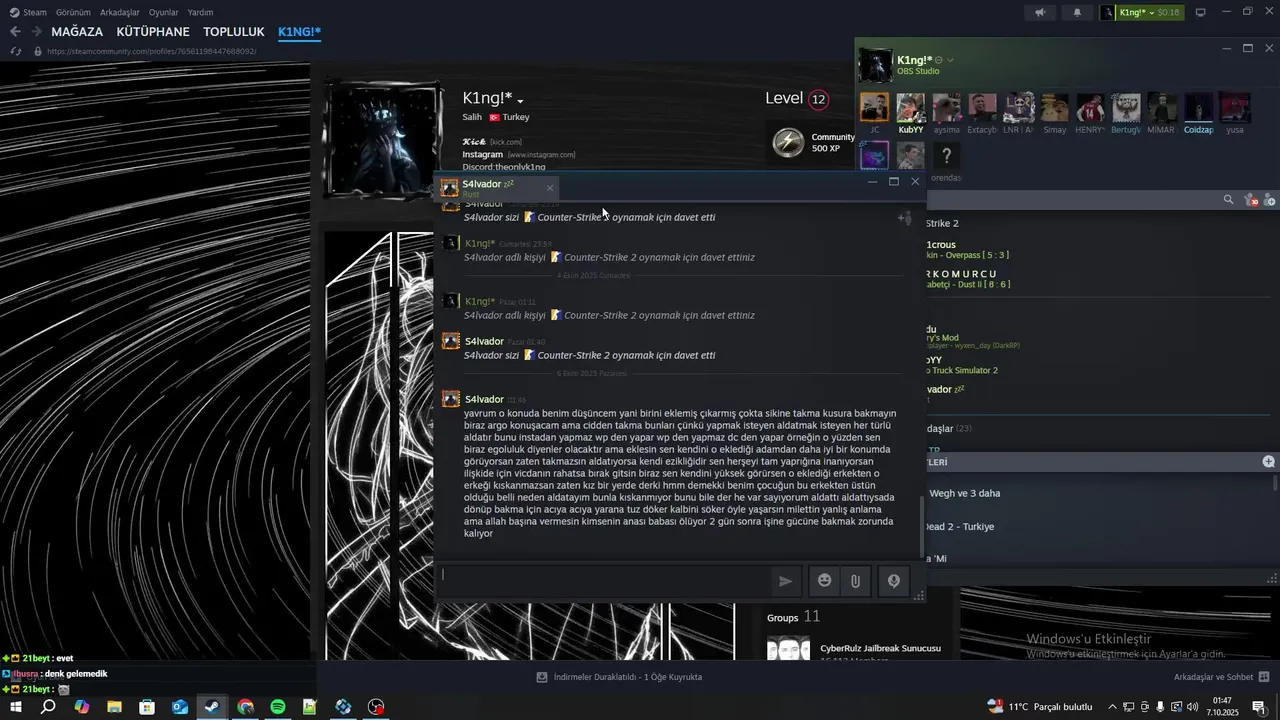
Task: Click Steam Big Picture mode icon
Action: (x=1201, y=12)
